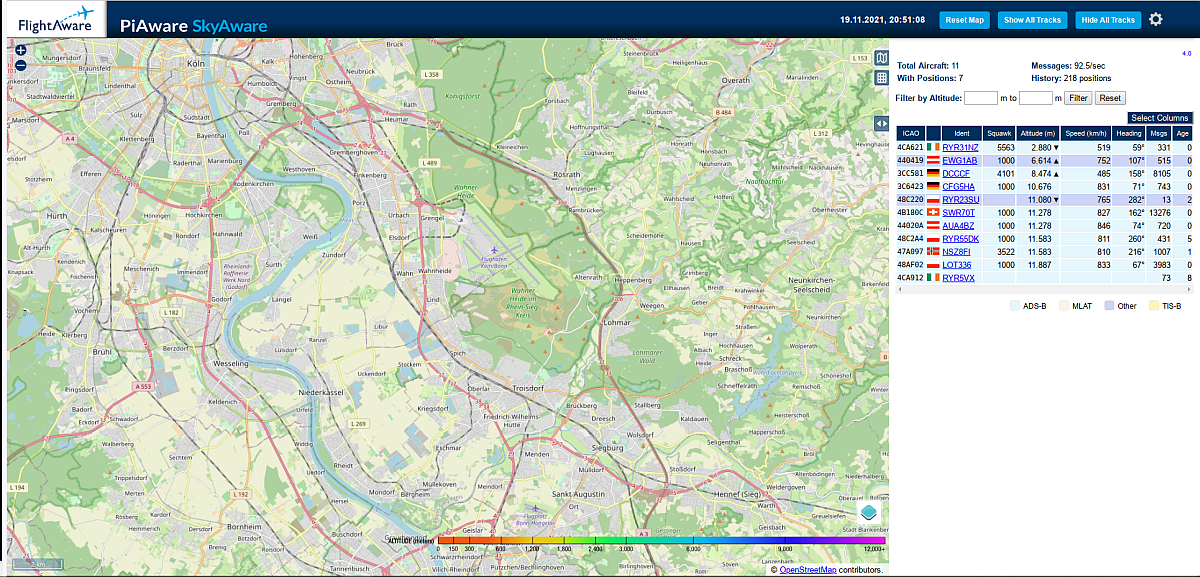Click the MLAT legend color swatch

tap(1064, 306)
